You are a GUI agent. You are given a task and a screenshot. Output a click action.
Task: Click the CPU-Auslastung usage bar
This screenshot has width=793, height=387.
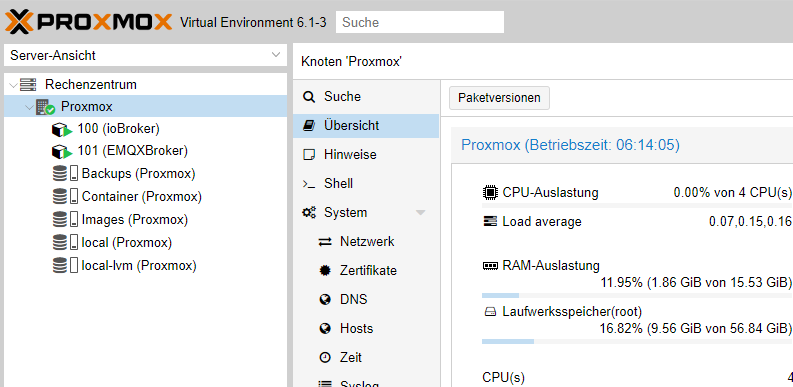(x=637, y=206)
